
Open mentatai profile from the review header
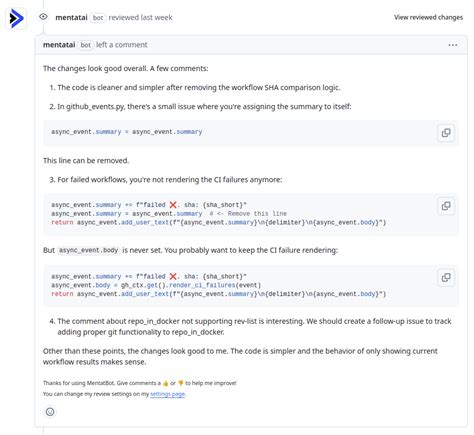(71, 17)
